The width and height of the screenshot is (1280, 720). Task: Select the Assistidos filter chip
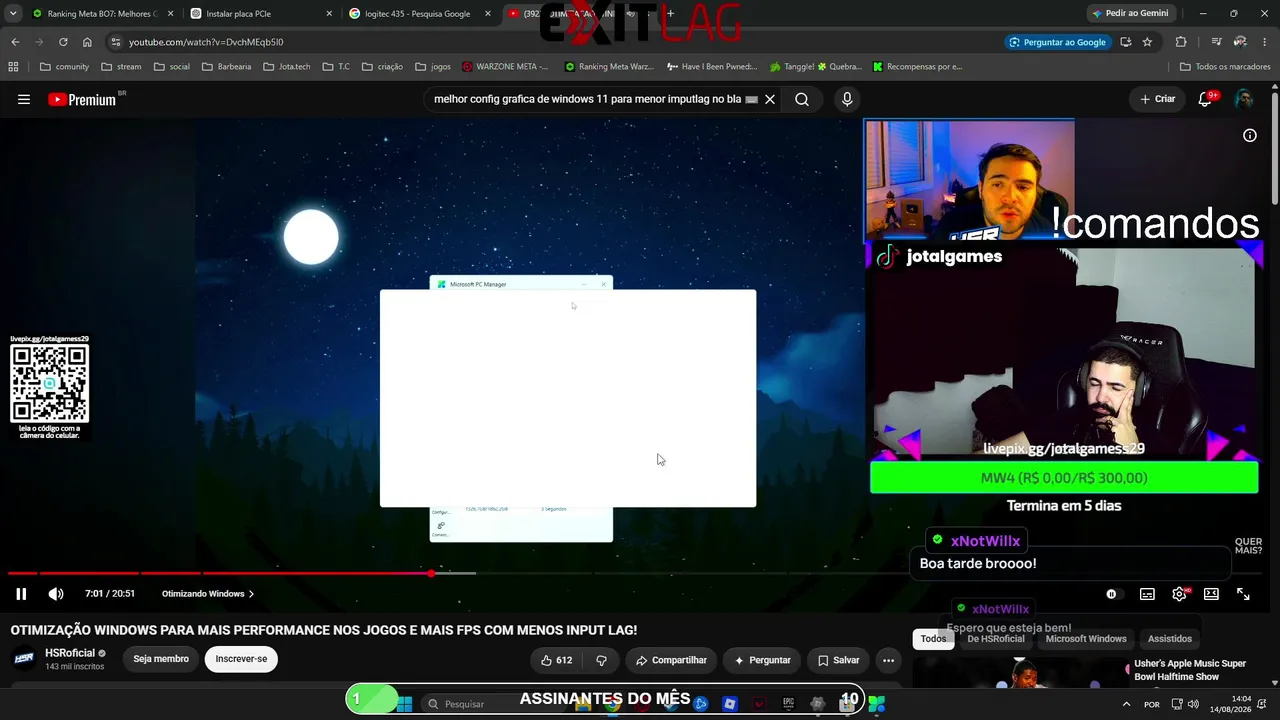(1170, 639)
